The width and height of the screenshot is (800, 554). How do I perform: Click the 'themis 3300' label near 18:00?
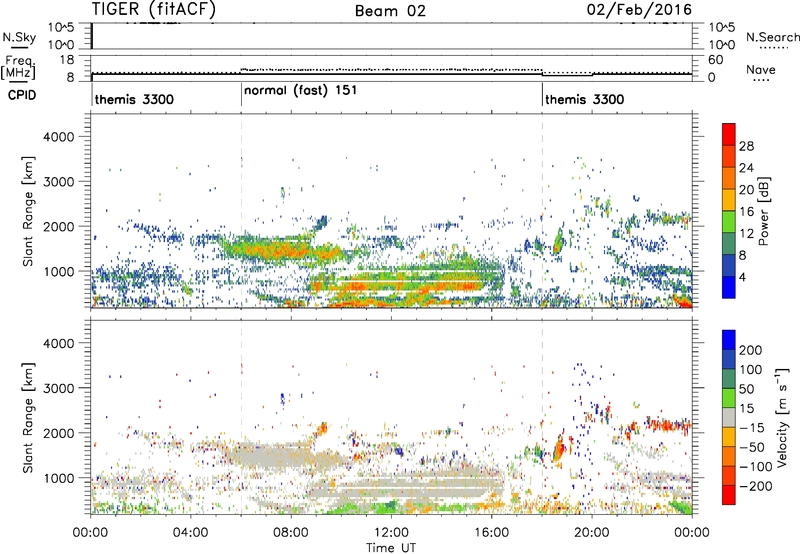tap(584, 99)
